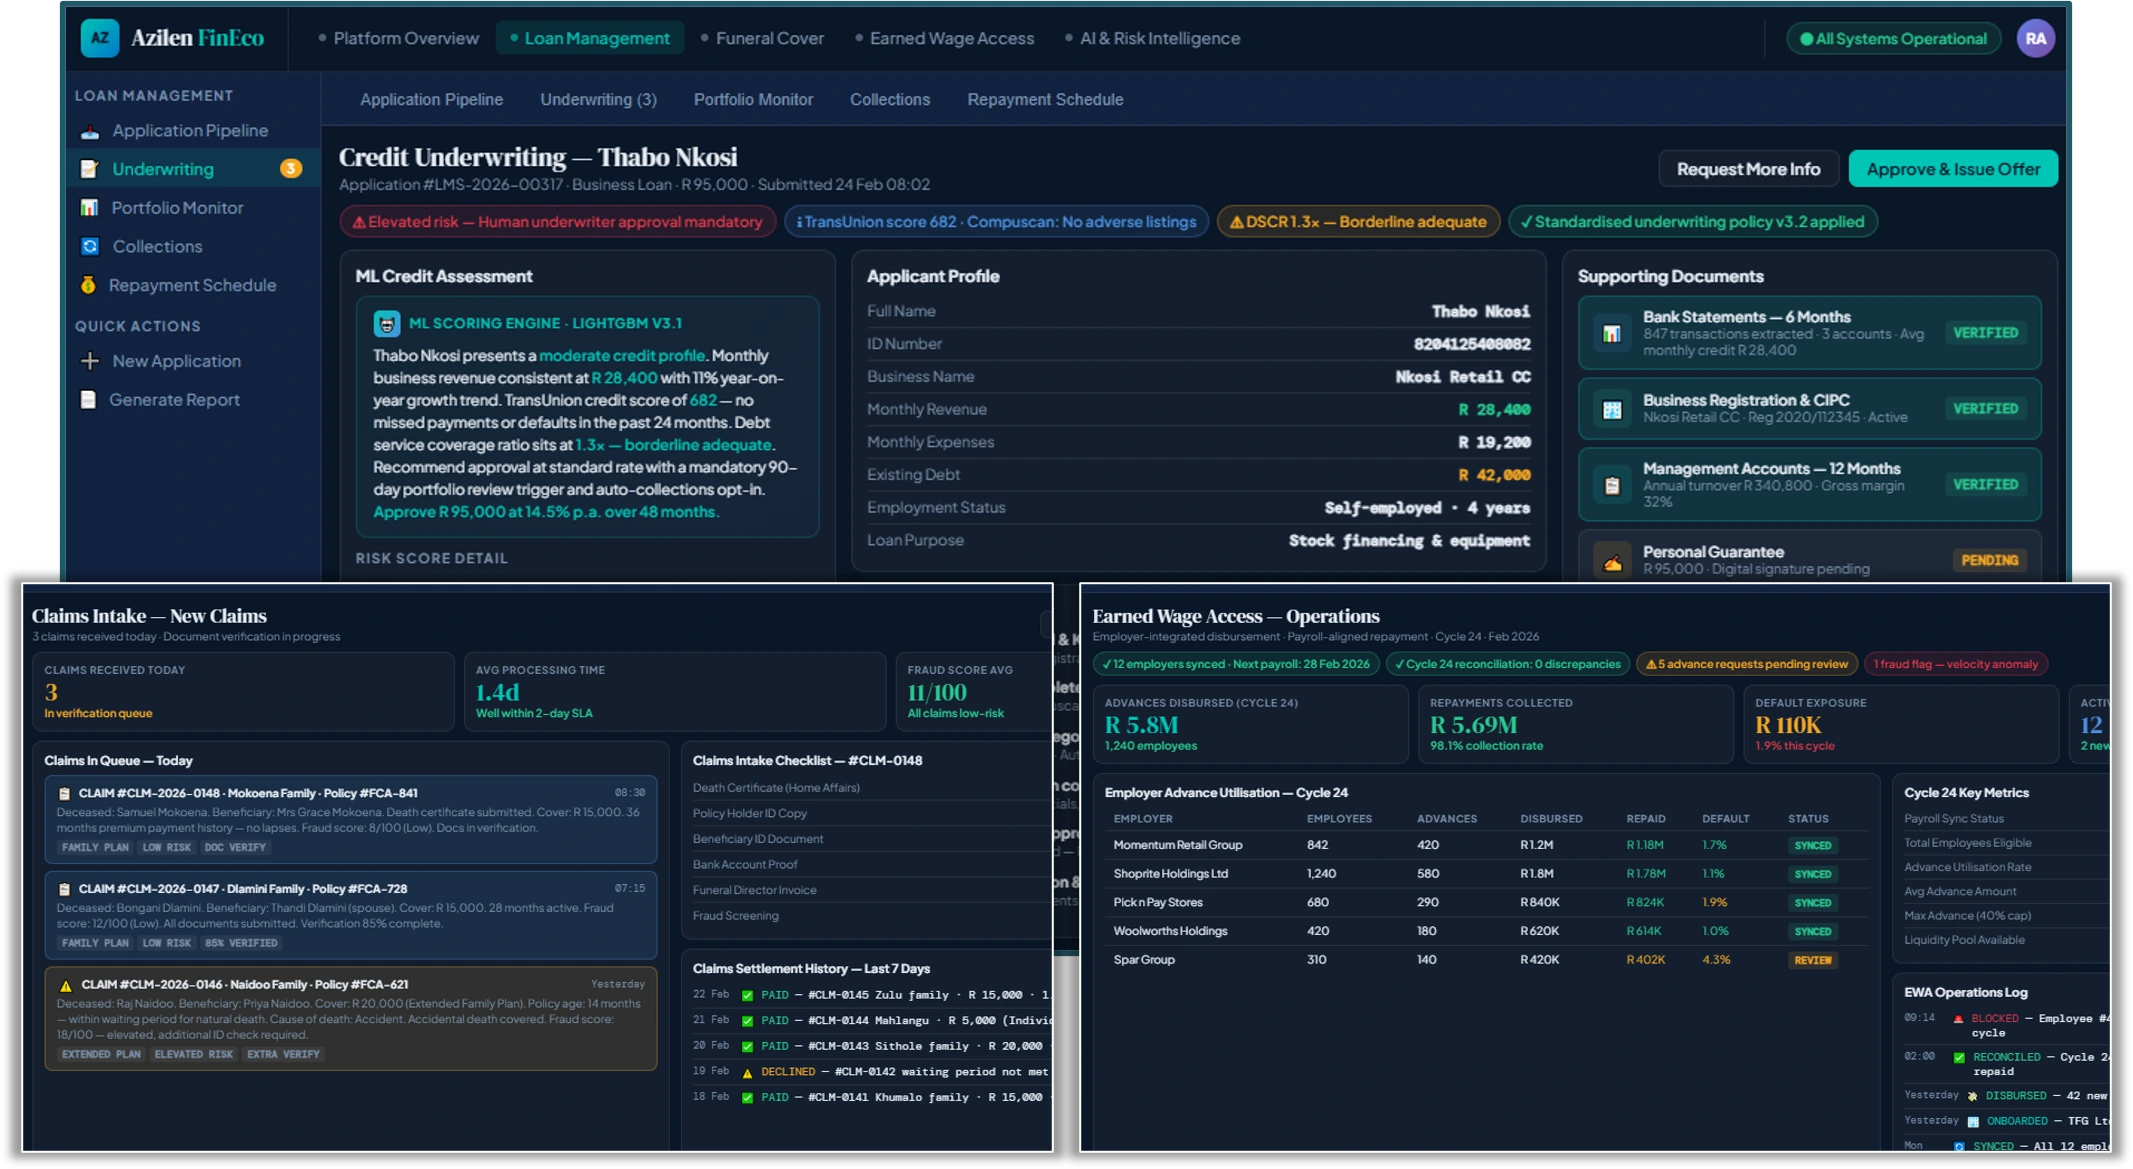Select the Repayment Schedule money bag icon

[x=88, y=285]
